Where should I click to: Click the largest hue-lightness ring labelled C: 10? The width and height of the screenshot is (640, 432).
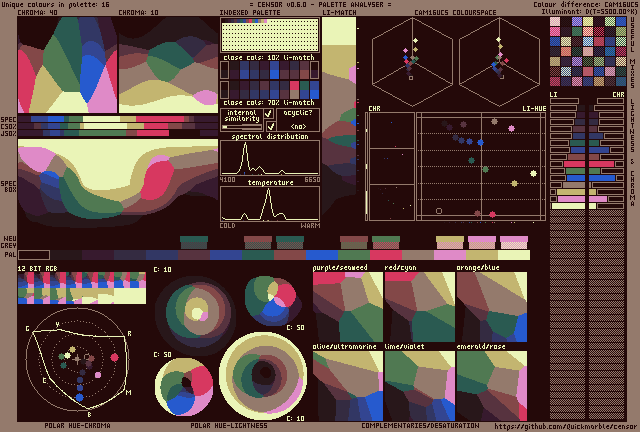[x=263, y=374]
